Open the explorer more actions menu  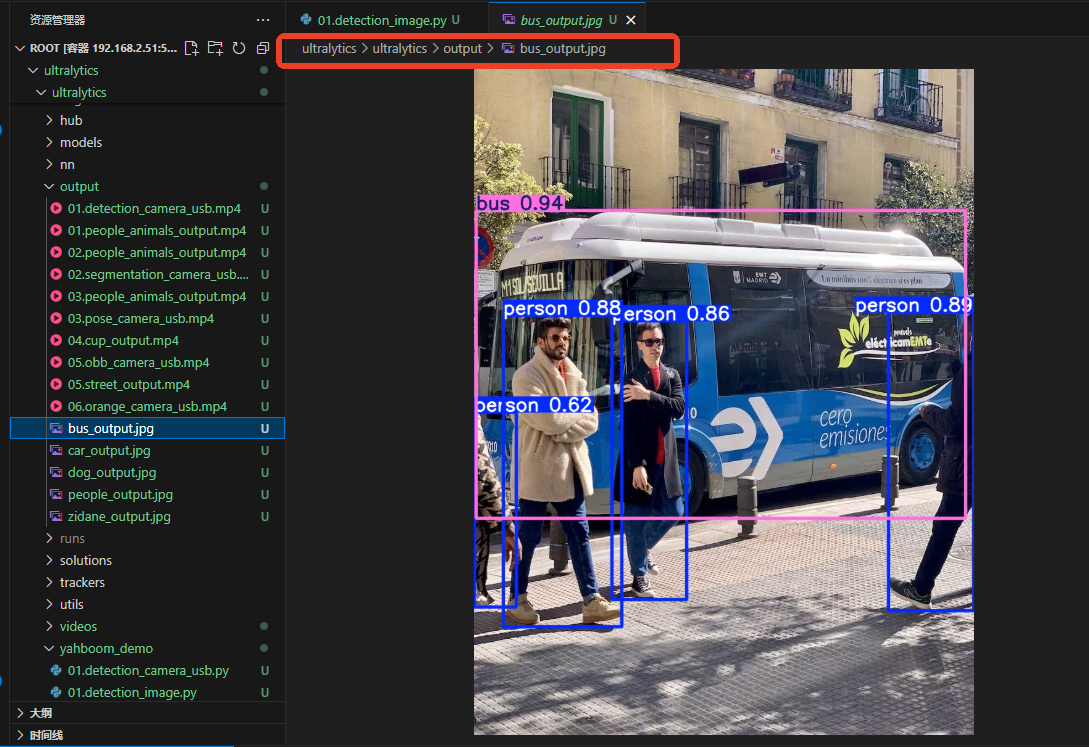263,20
